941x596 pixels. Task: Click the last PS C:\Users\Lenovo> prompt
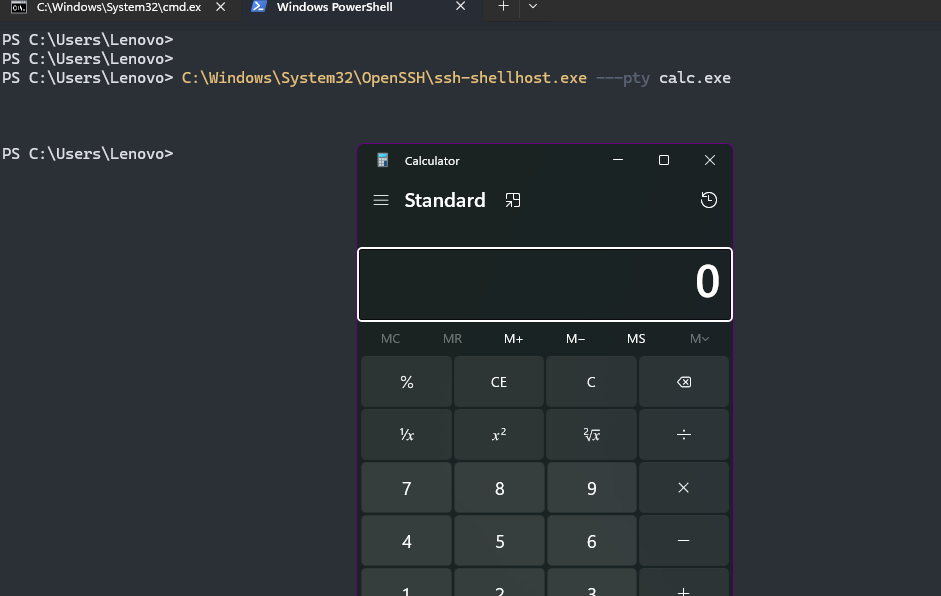click(x=88, y=154)
